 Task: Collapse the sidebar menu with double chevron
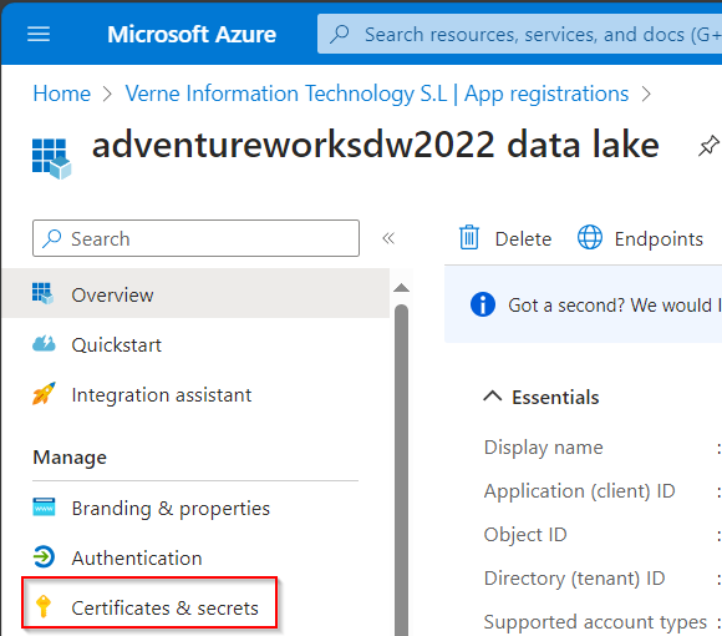[388, 238]
